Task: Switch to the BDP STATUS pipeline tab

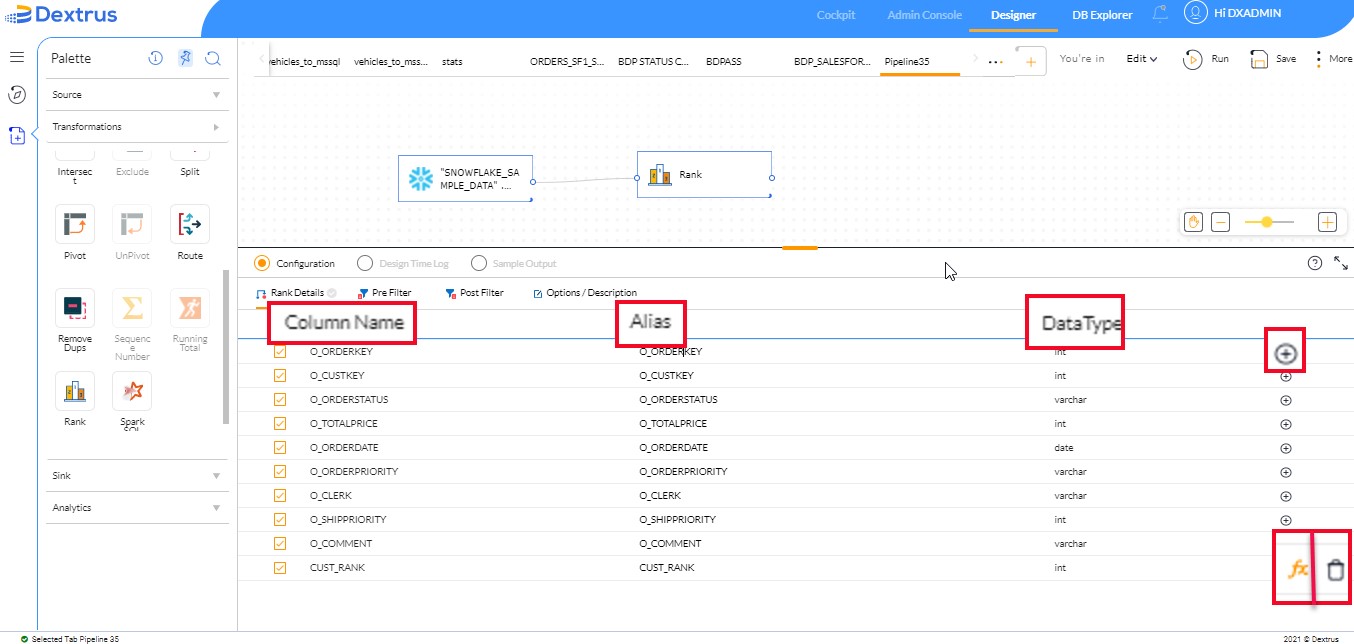Action: 653,62
